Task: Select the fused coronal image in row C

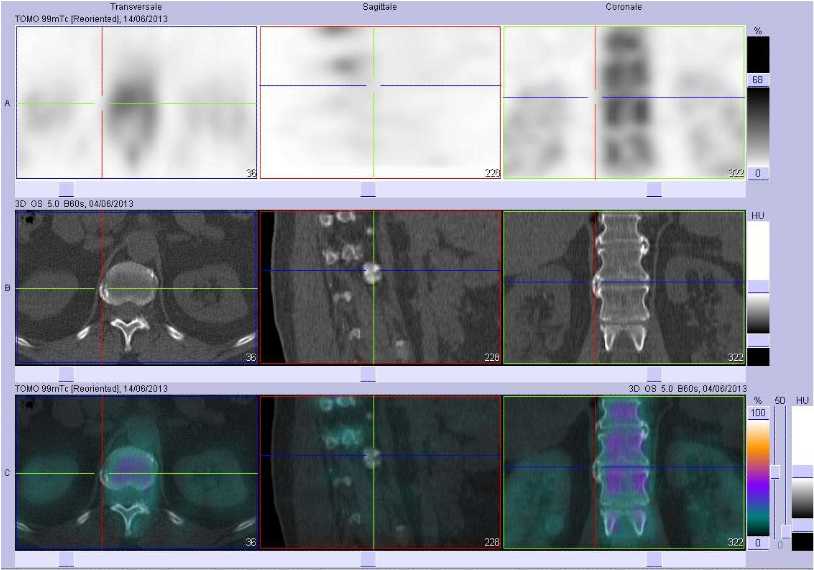Action: 625,472
